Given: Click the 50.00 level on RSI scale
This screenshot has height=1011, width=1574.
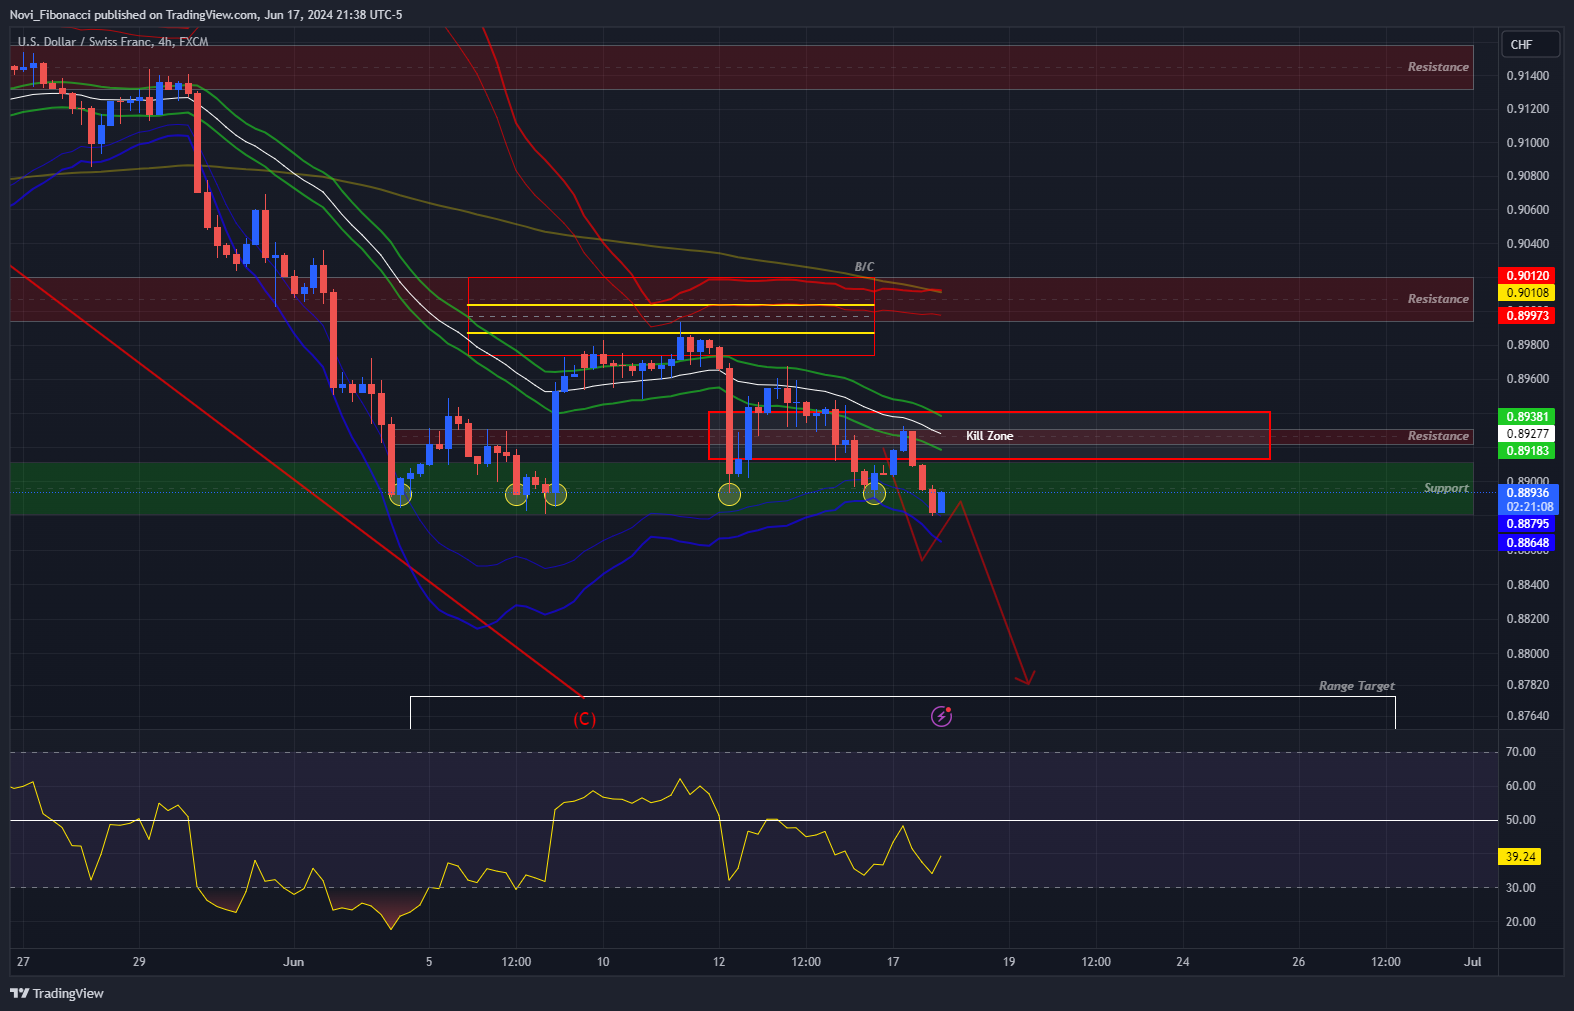Looking at the screenshot, I should pyautogui.click(x=1520, y=820).
